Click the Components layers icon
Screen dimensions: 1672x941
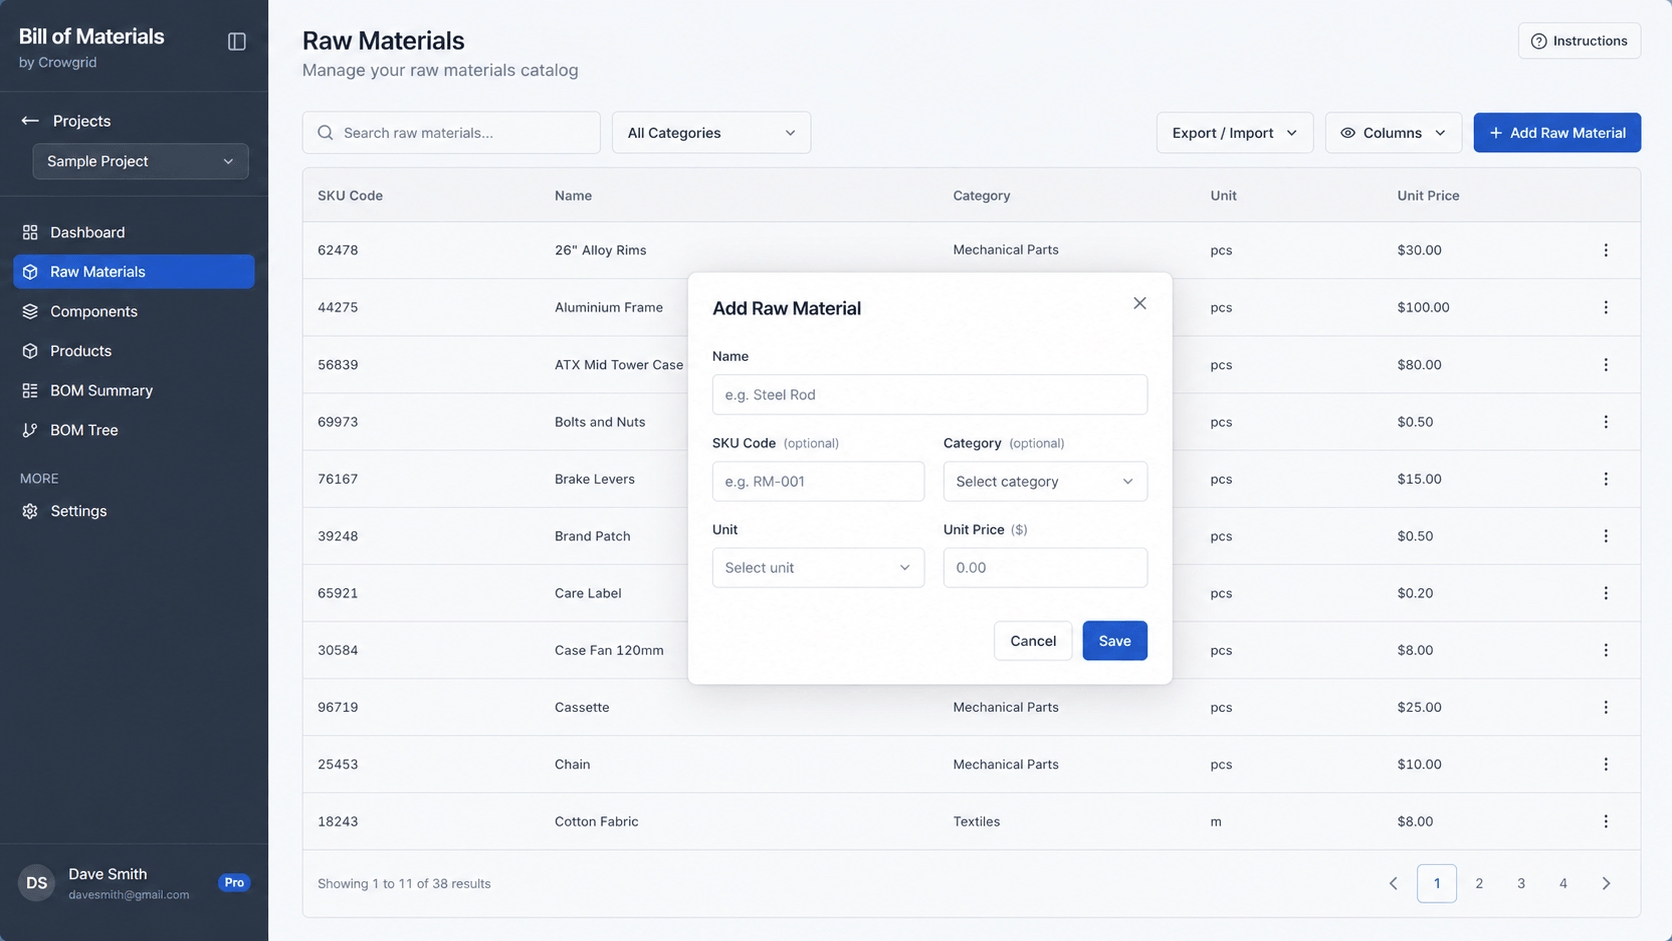click(x=30, y=311)
